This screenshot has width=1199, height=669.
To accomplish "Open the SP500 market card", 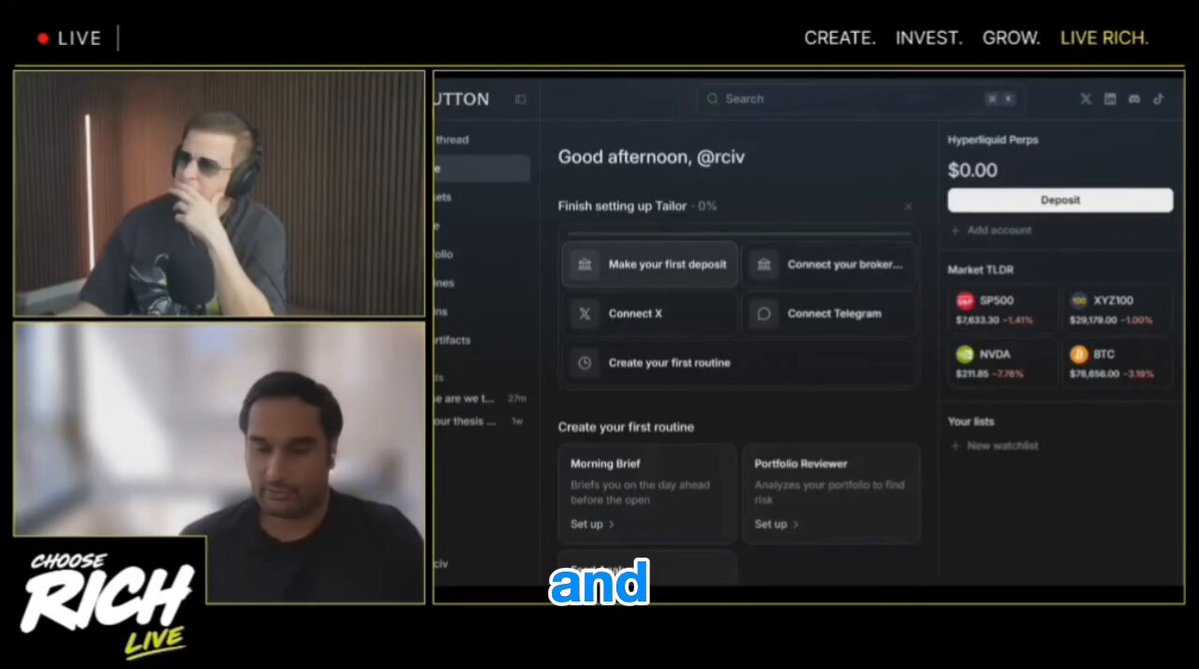I will [x=1002, y=309].
